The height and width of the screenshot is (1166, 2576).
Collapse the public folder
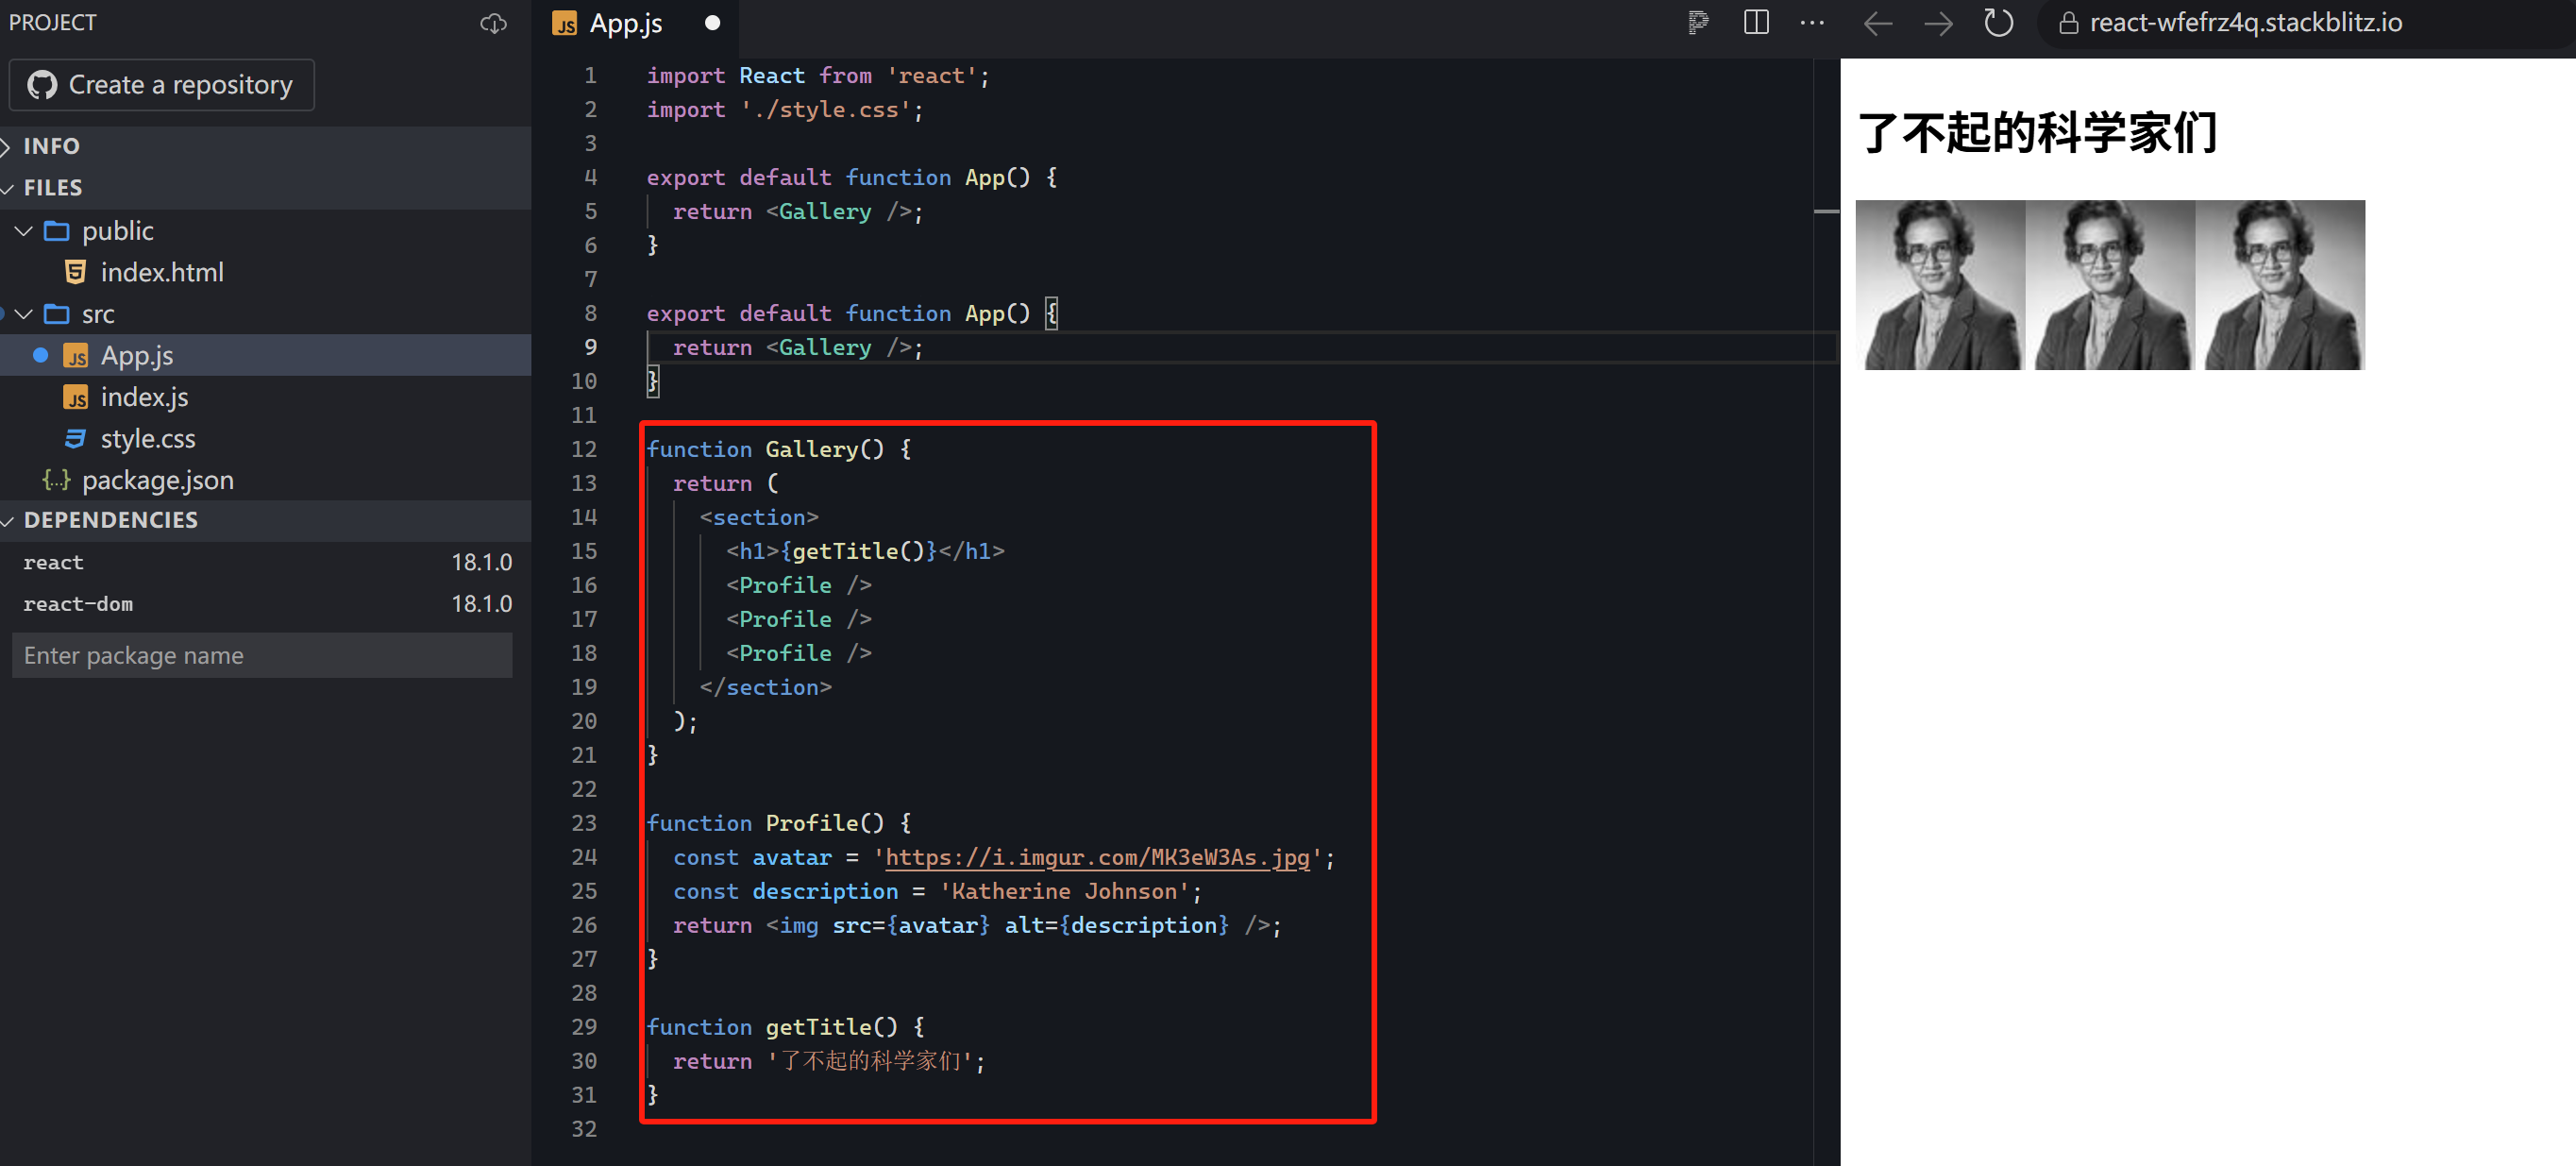pyautogui.click(x=24, y=231)
